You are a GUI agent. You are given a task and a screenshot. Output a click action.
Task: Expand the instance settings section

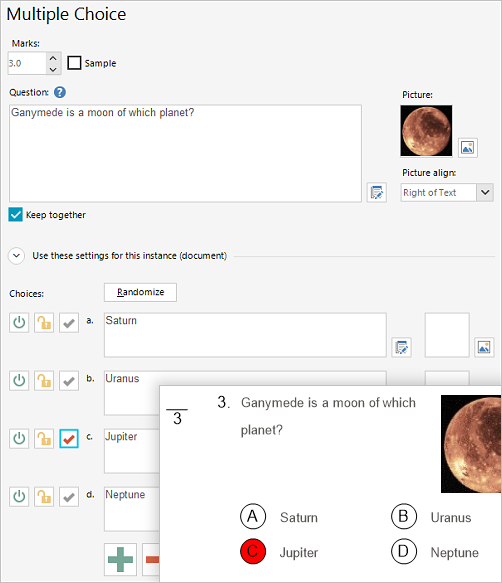click(16, 256)
